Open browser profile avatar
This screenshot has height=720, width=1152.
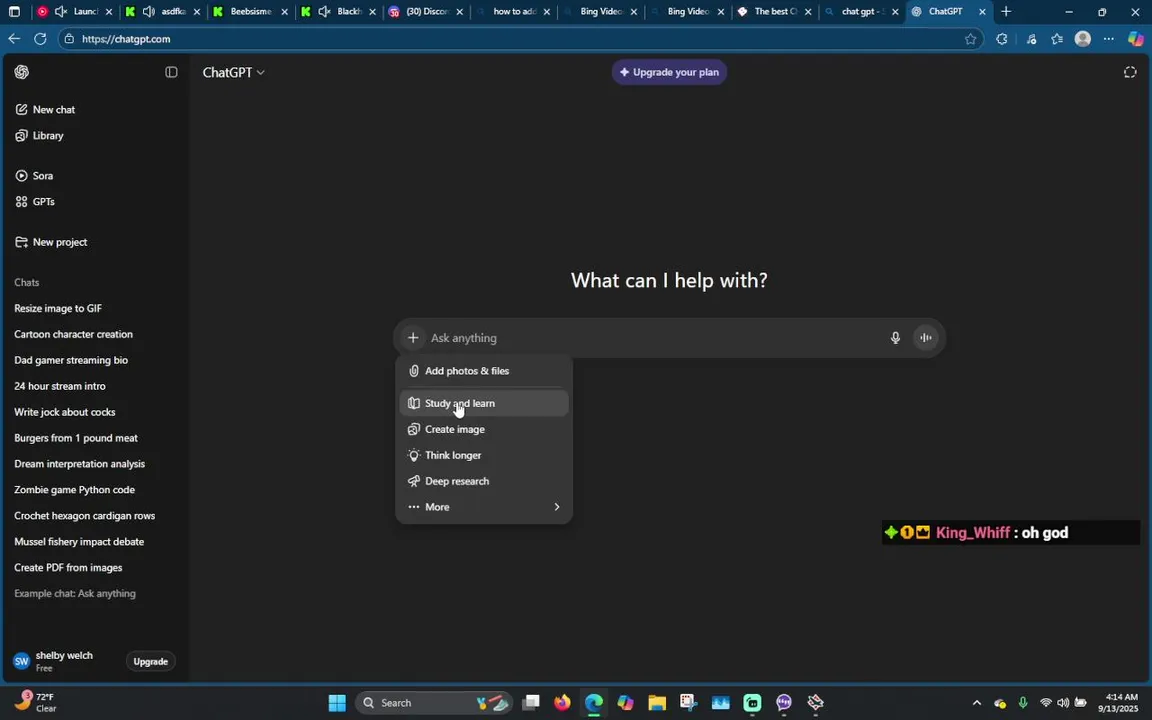1082,39
